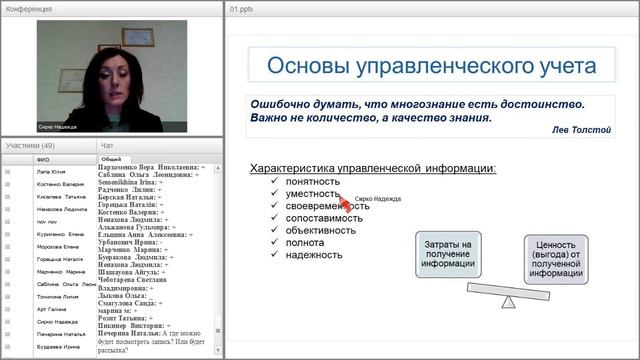Click the status icon beside Бурдаева Ирина
640x360 pixels.
tap(7, 347)
